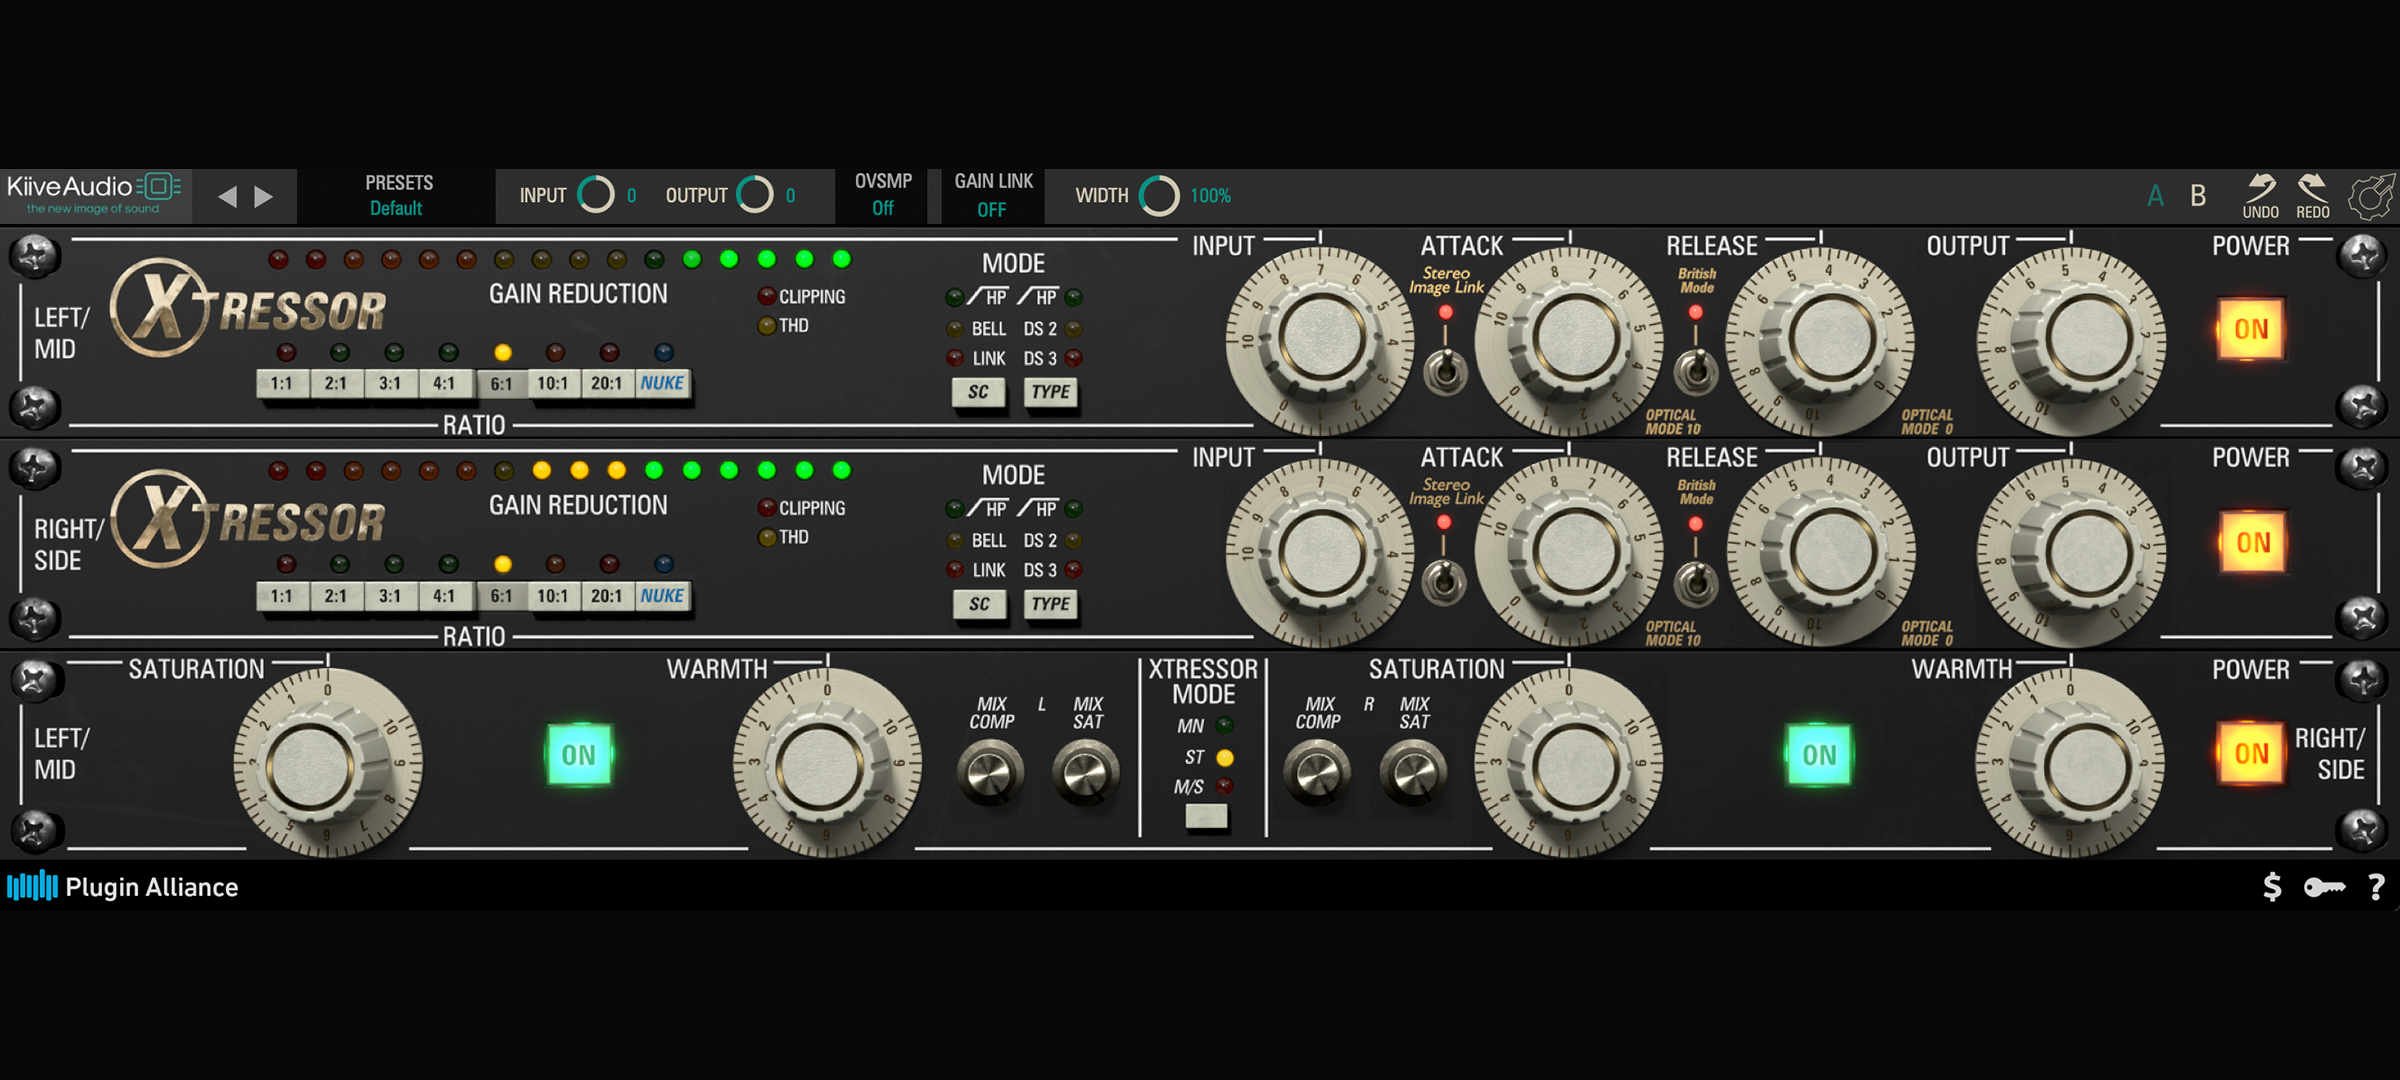The image size is (2400, 1080).
Task: Open the dollar sign store icon
Action: click(2272, 887)
